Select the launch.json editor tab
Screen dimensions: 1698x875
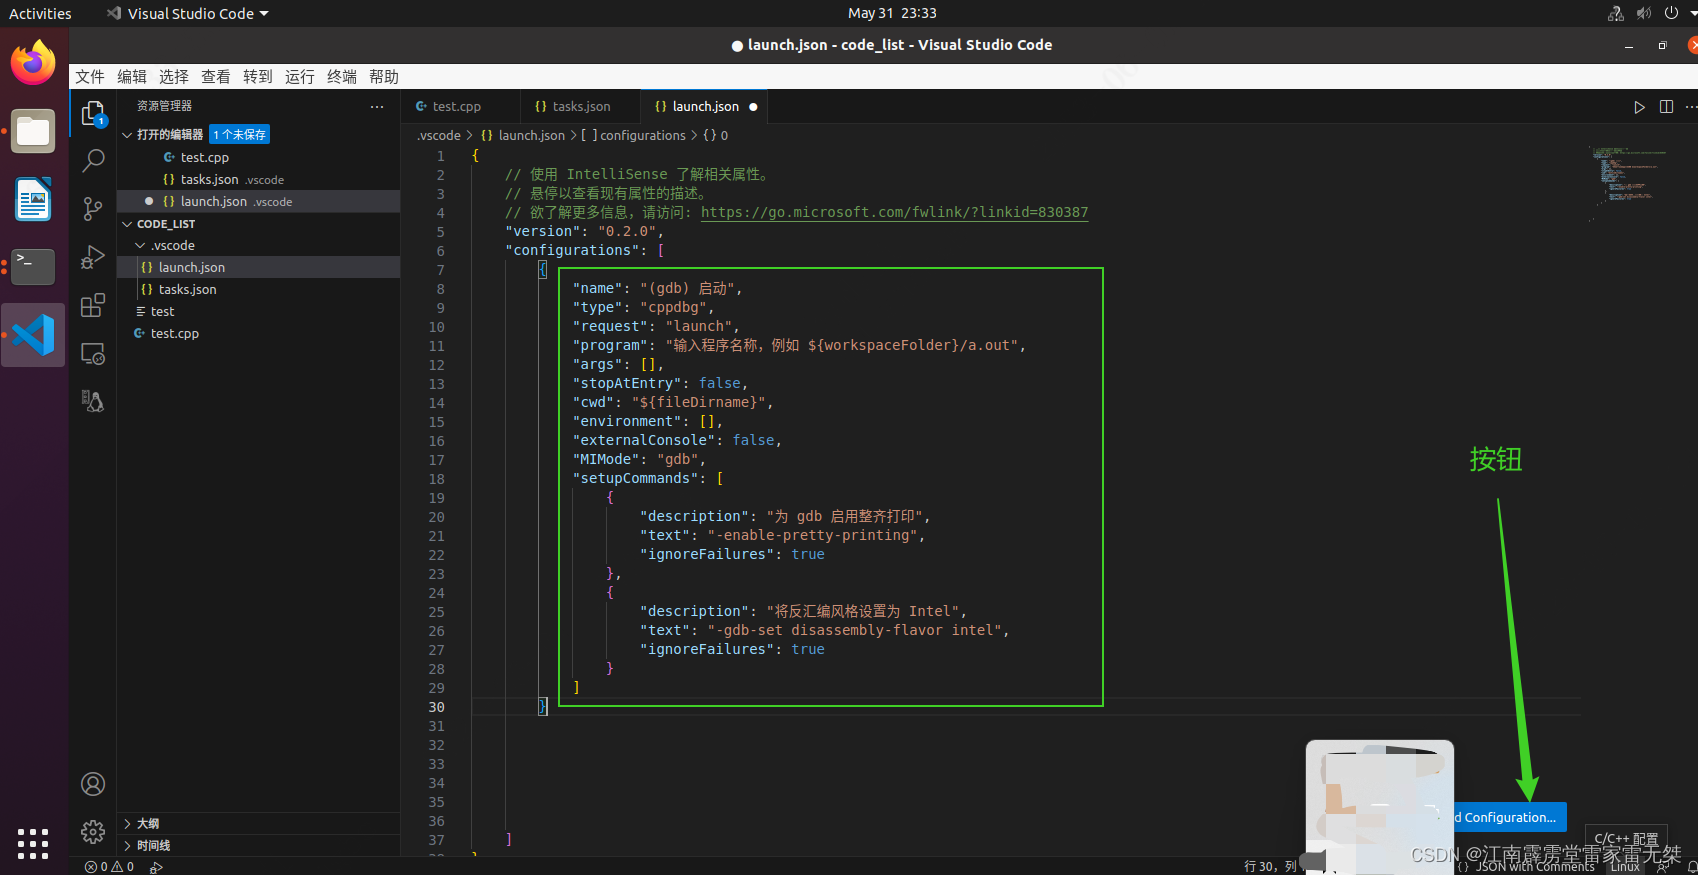[x=706, y=107]
